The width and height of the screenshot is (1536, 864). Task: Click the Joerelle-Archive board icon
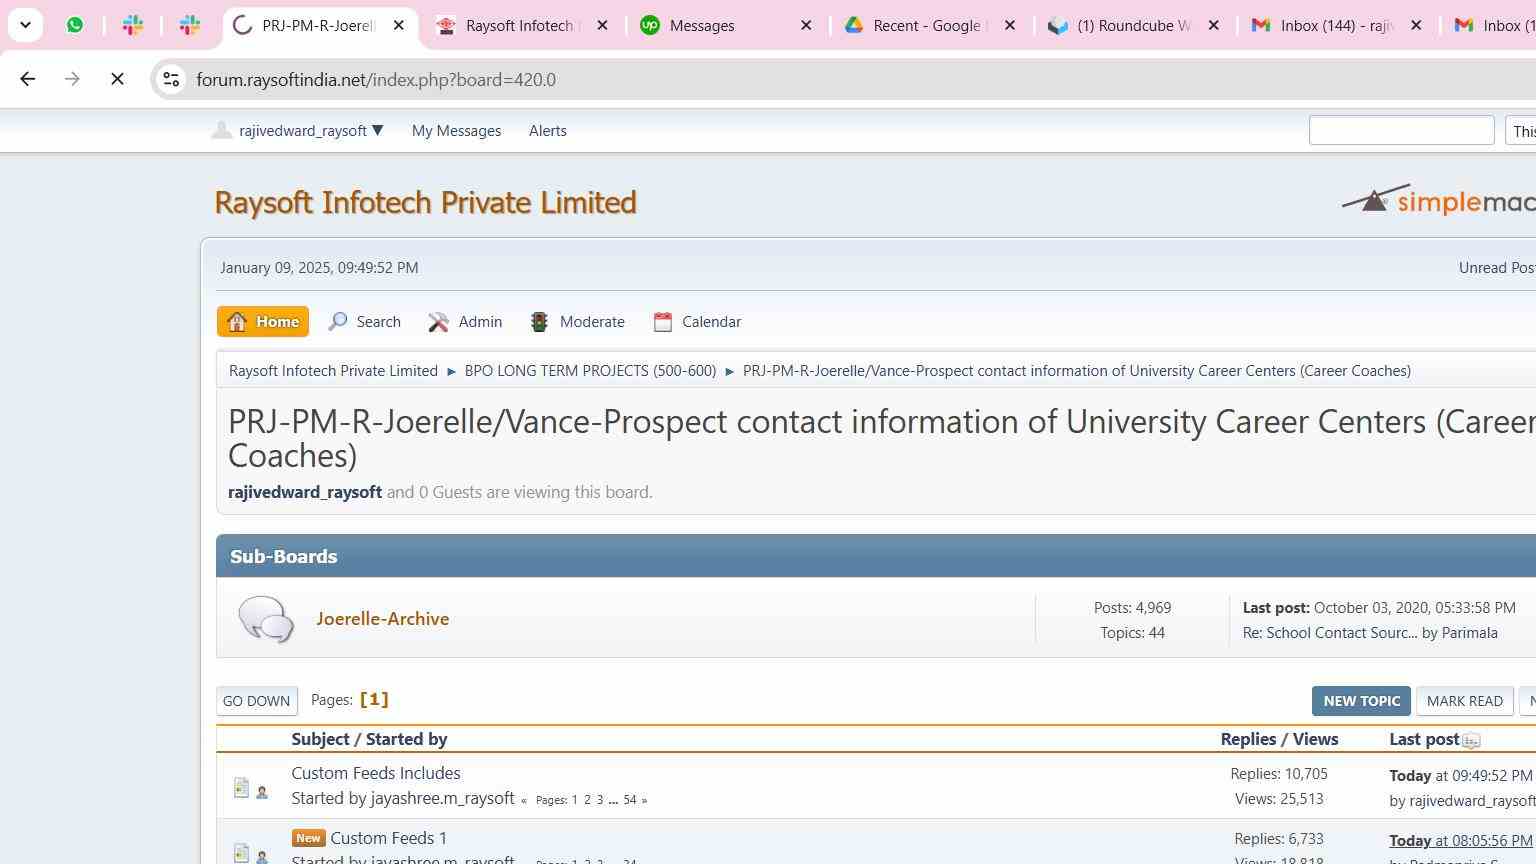pyautogui.click(x=266, y=619)
